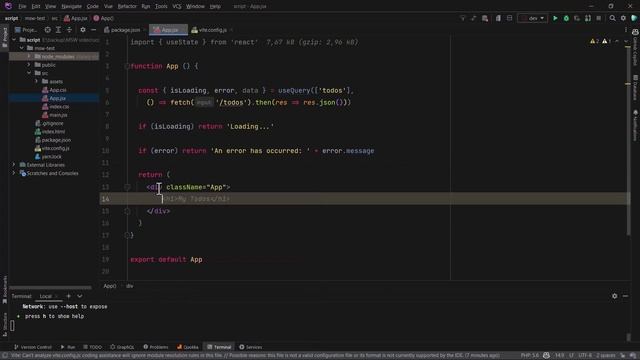Viewport: 640px width, 360px height.
Task: Toggle the Terminal tool window button
Action: pos(219,347)
